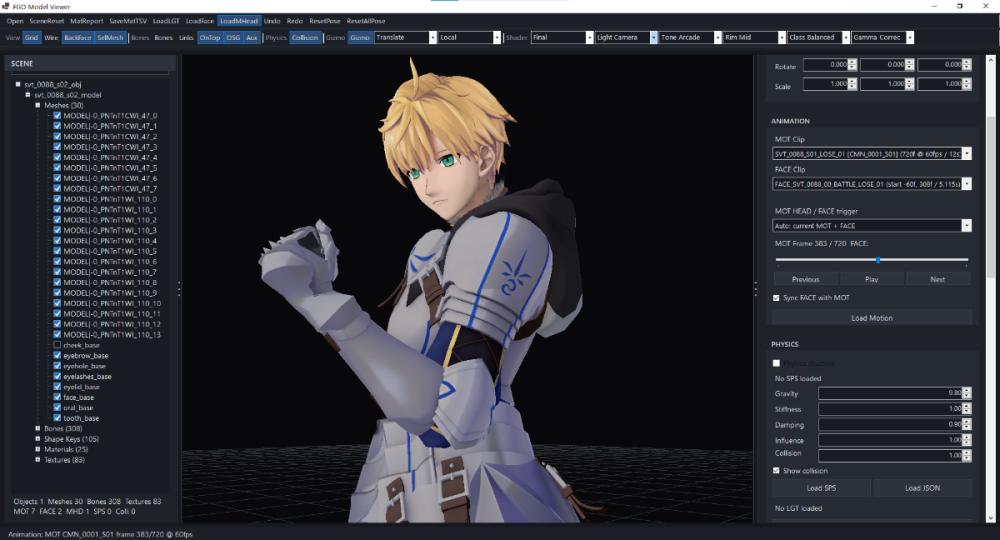
Task: Click the LoadMHead menu item
Action: (x=239, y=21)
